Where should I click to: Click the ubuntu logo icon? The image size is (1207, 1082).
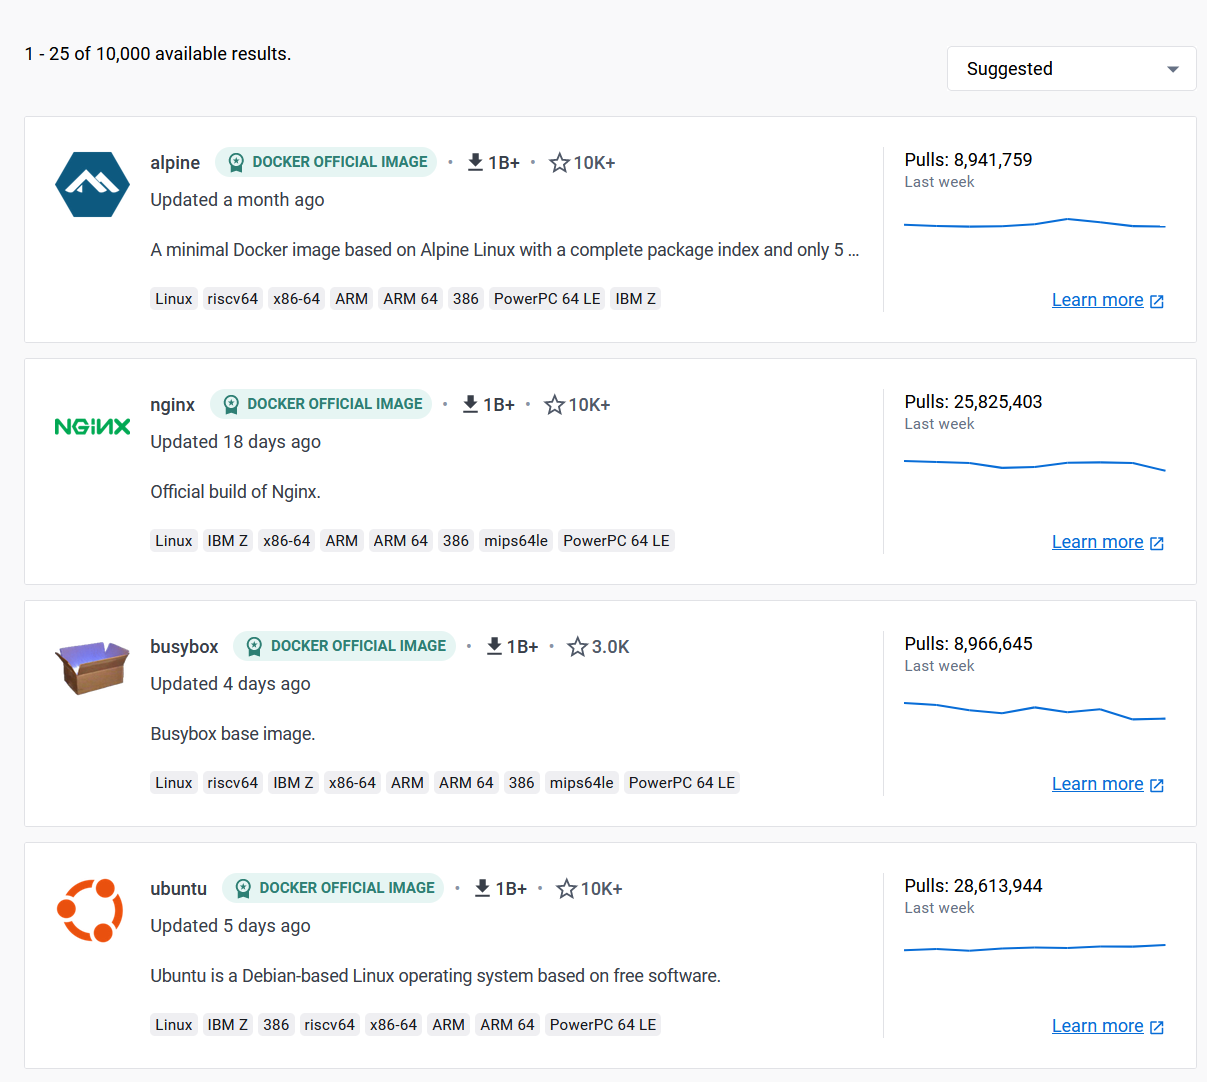click(90, 910)
